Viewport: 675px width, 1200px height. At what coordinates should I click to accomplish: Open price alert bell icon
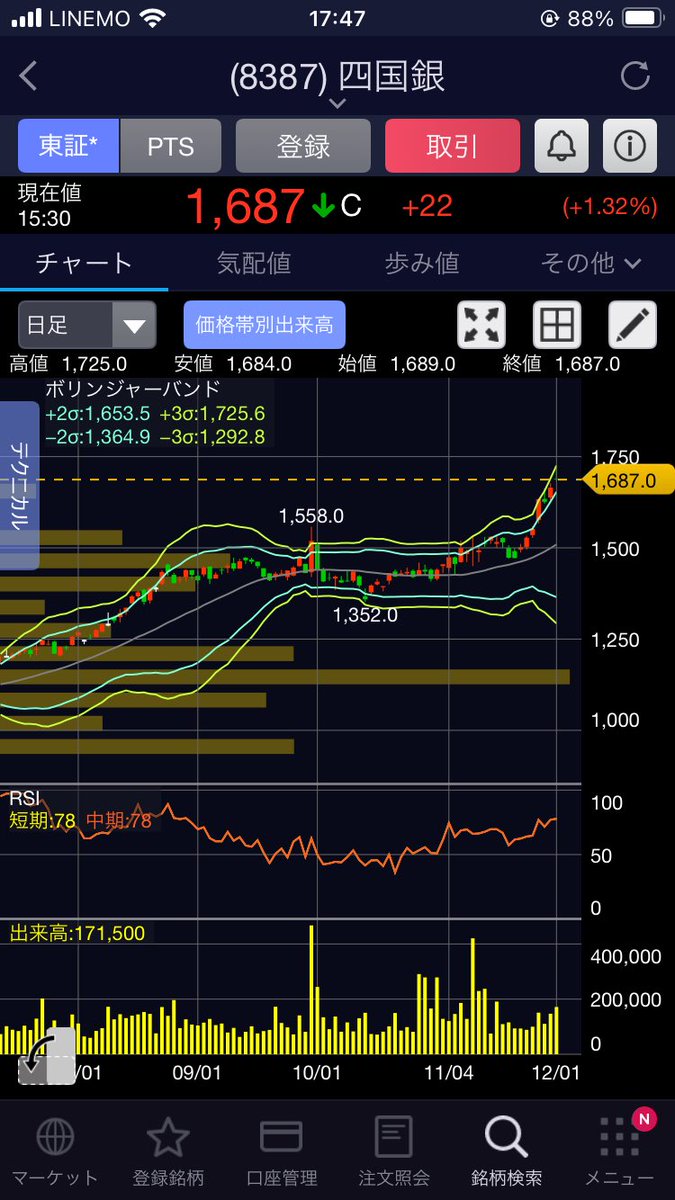[x=561, y=147]
